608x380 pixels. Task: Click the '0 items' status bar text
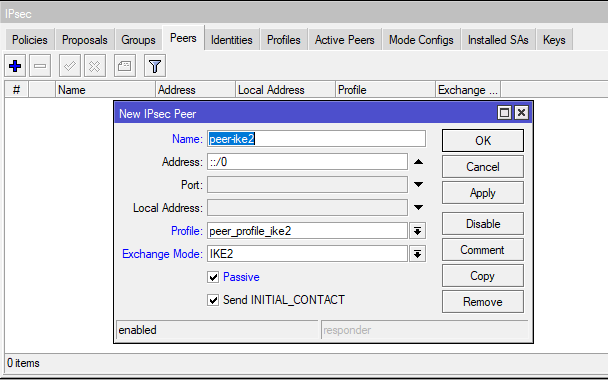click(23, 363)
